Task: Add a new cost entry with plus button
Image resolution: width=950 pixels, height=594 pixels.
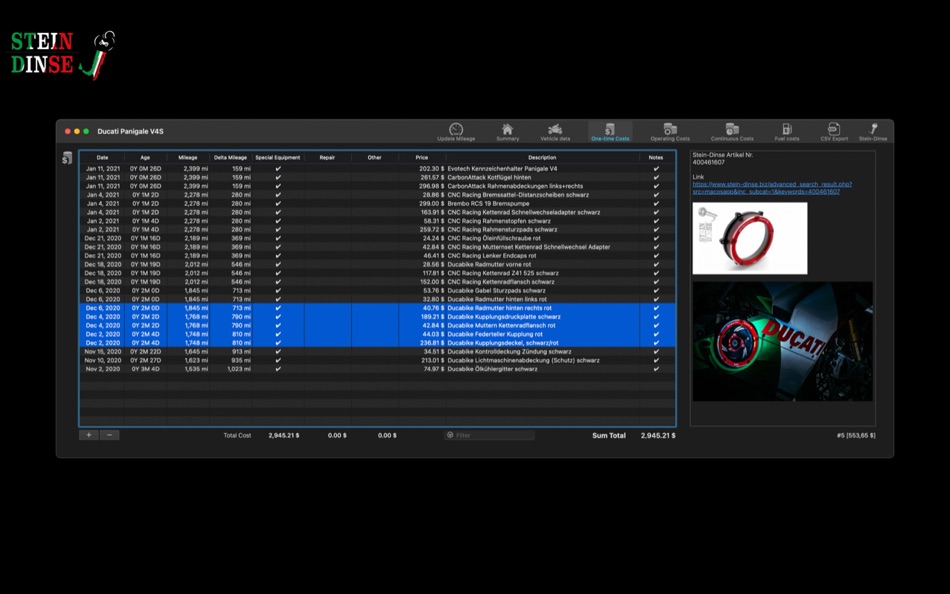Action: (x=88, y=435)
